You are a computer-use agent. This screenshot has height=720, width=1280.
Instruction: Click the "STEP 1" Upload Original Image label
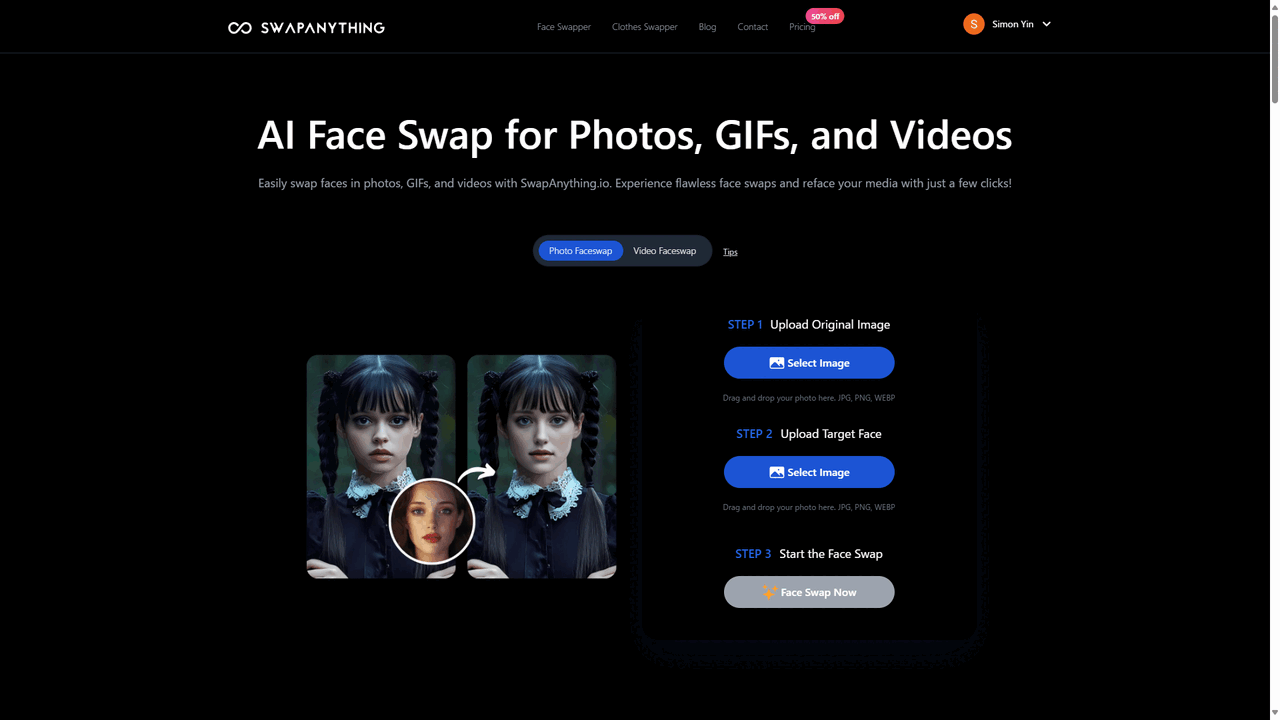809,324
